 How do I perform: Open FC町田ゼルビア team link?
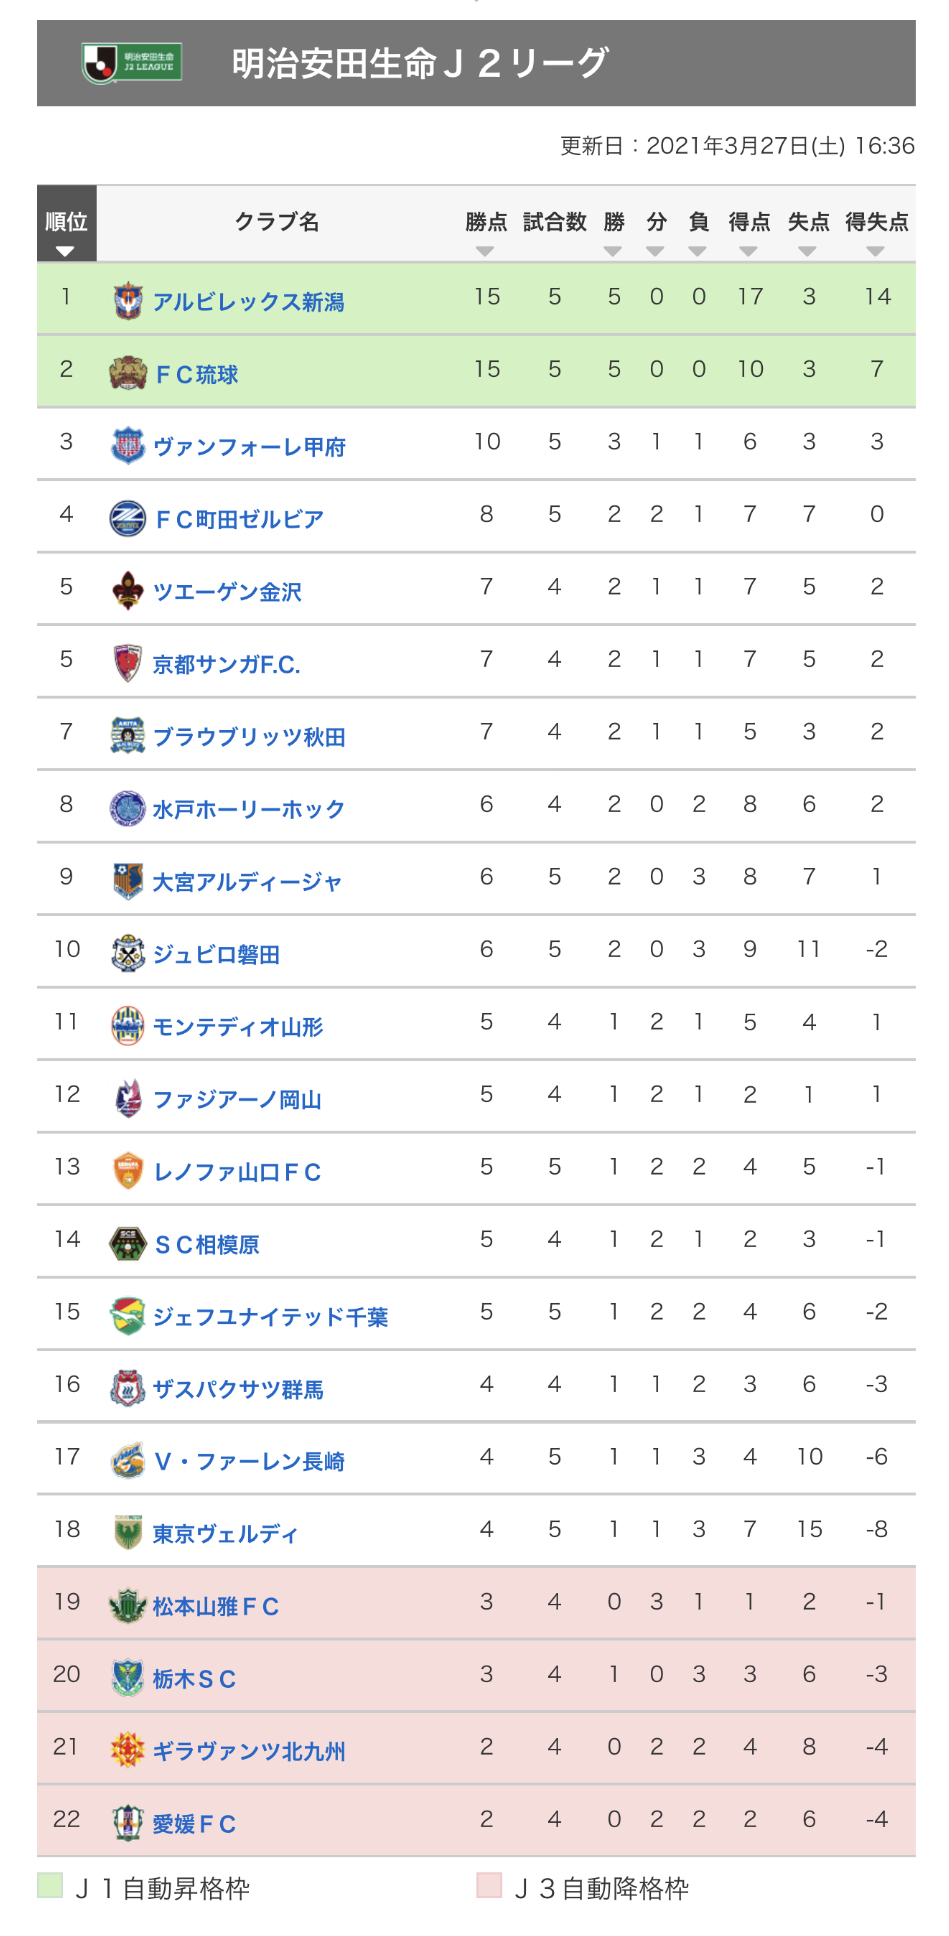239,519
